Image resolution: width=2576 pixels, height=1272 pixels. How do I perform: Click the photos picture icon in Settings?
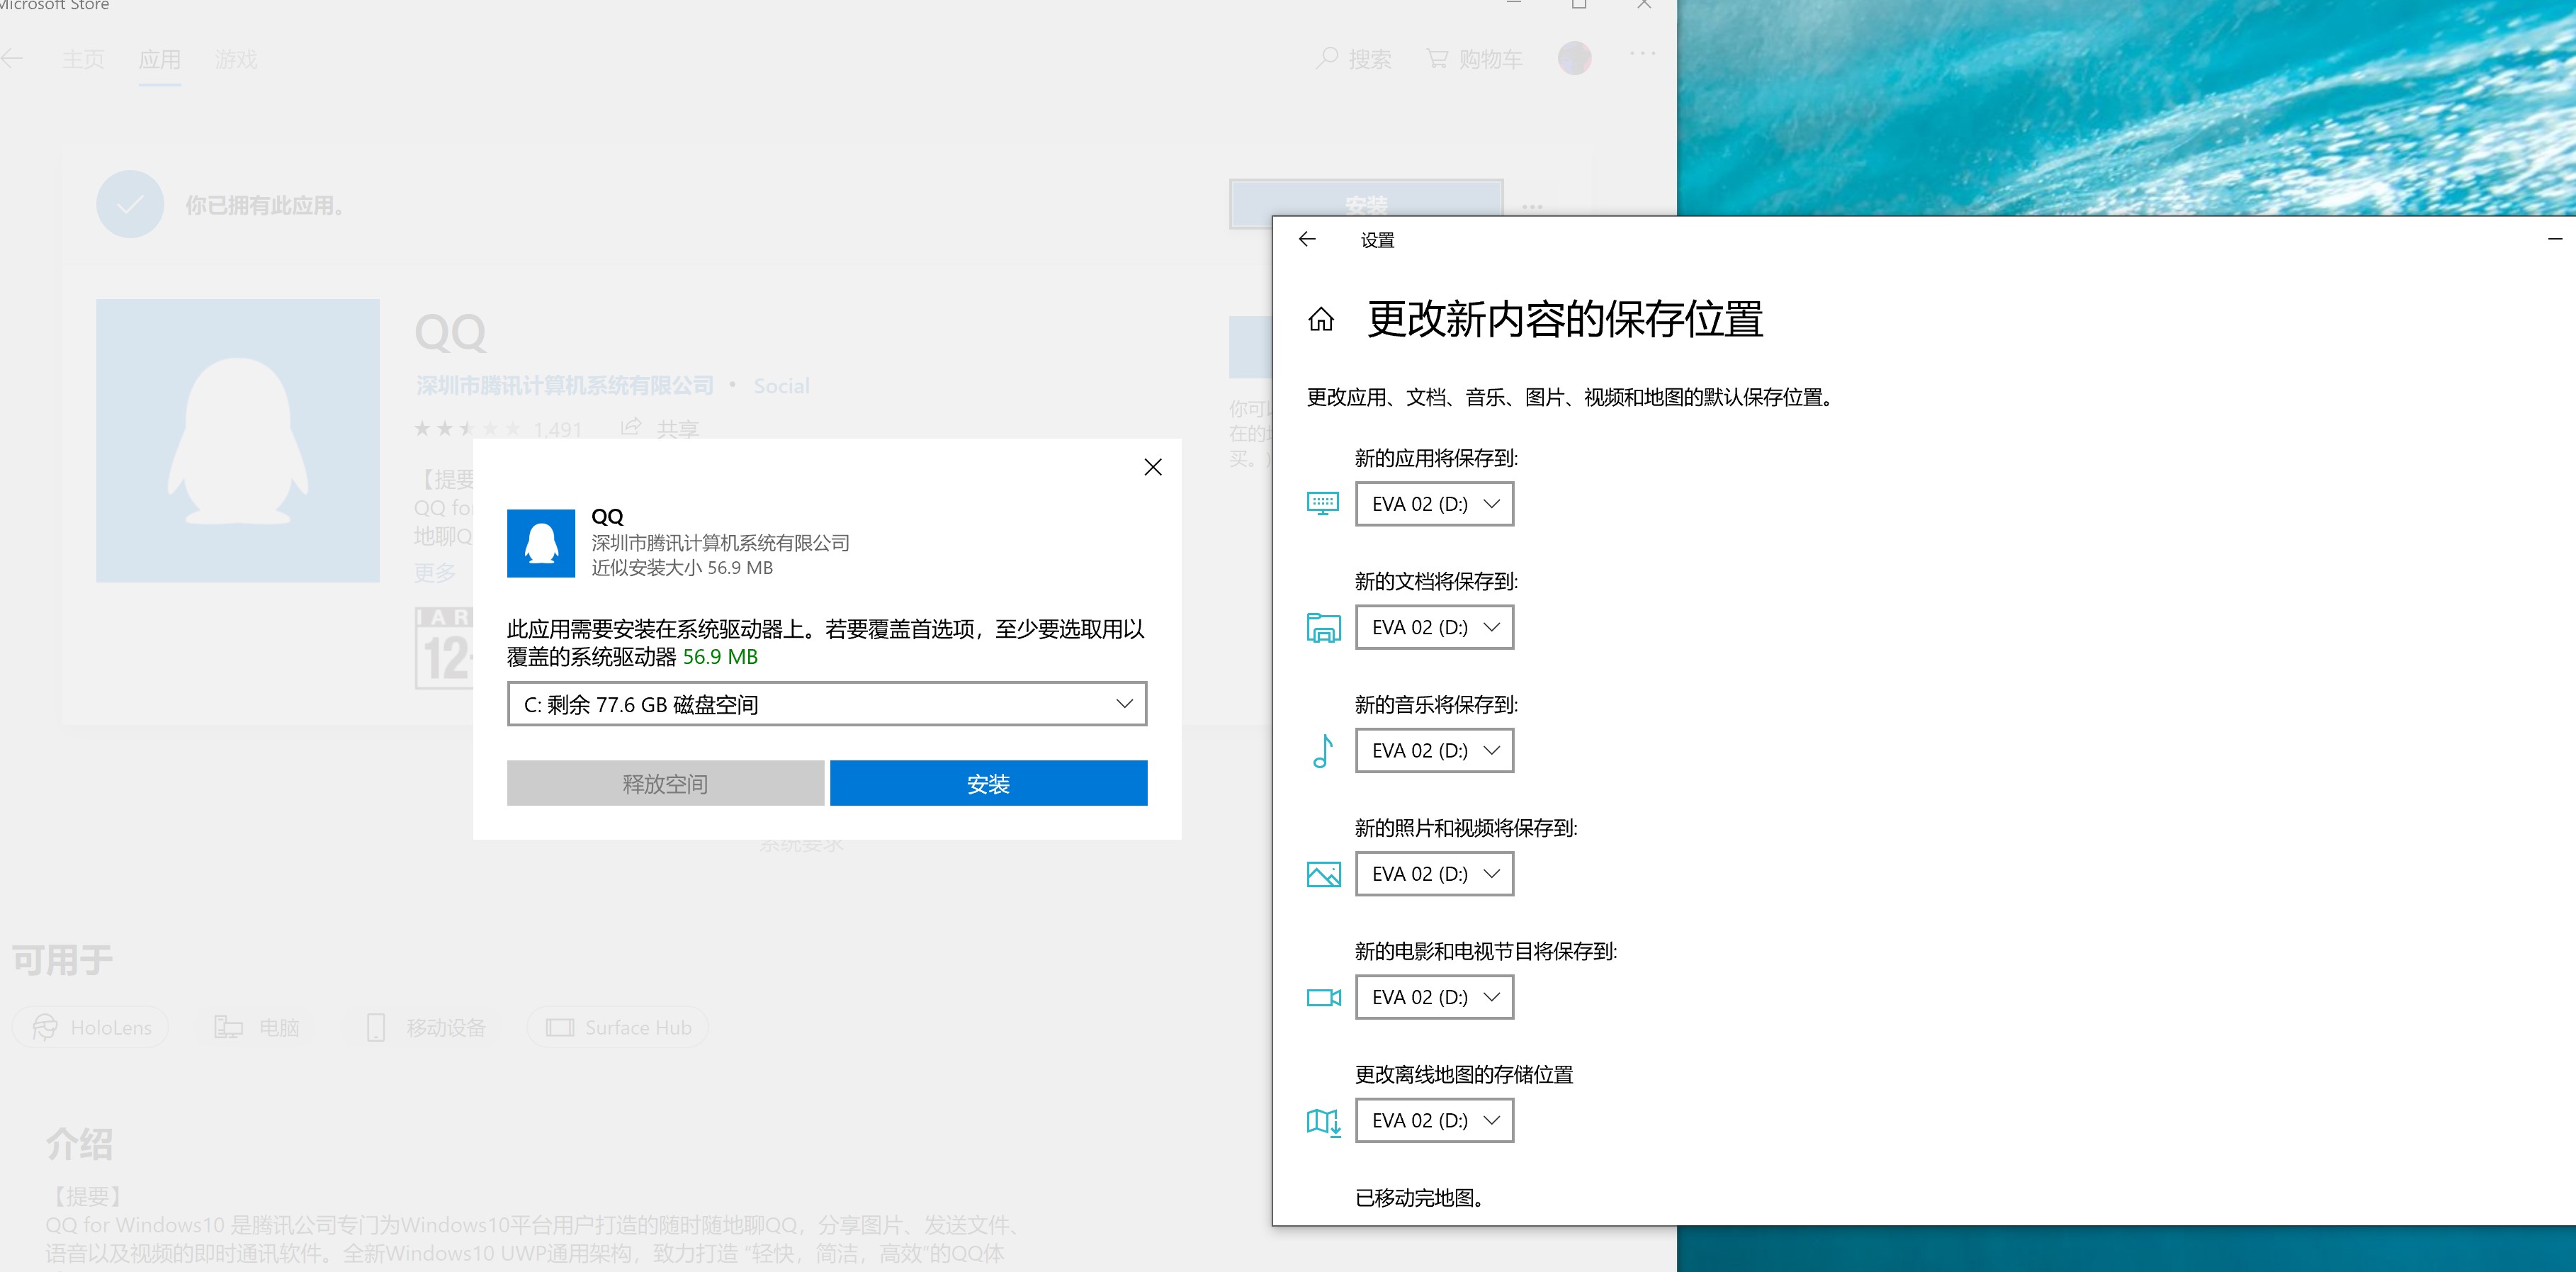1323,875
